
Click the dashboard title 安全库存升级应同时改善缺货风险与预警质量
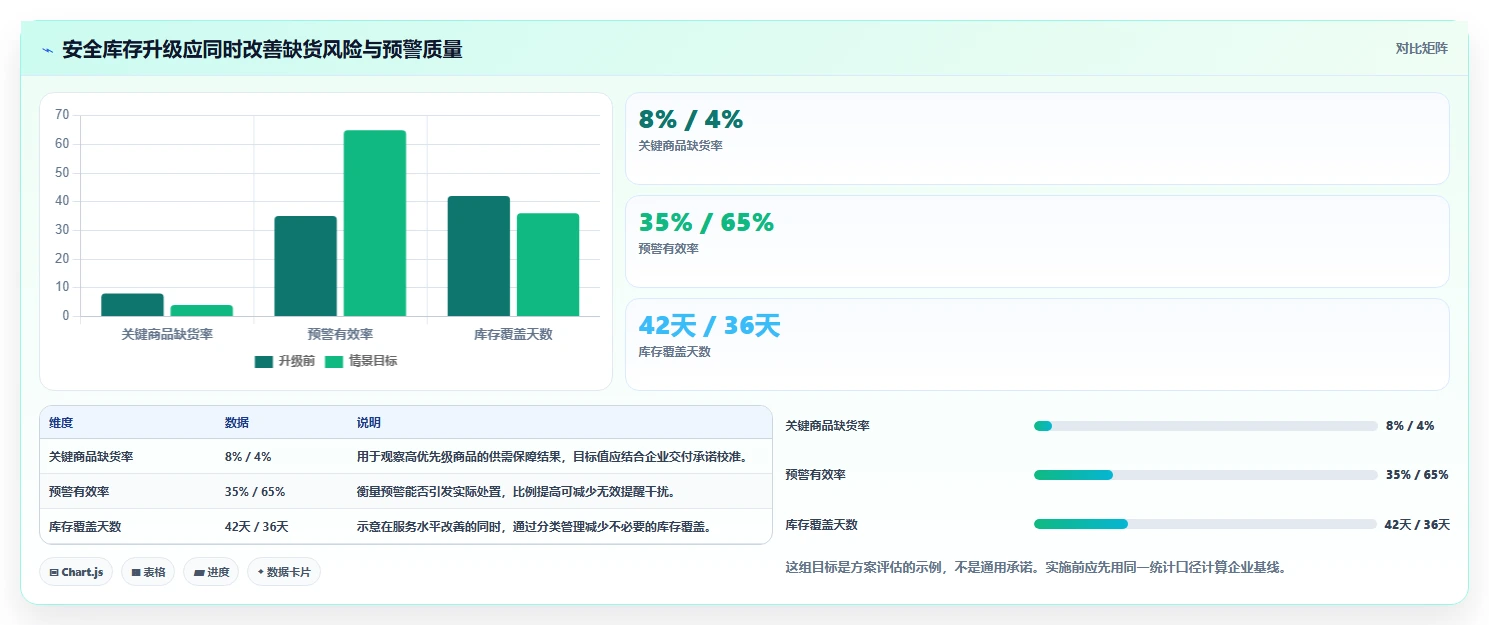coord(262,50)
